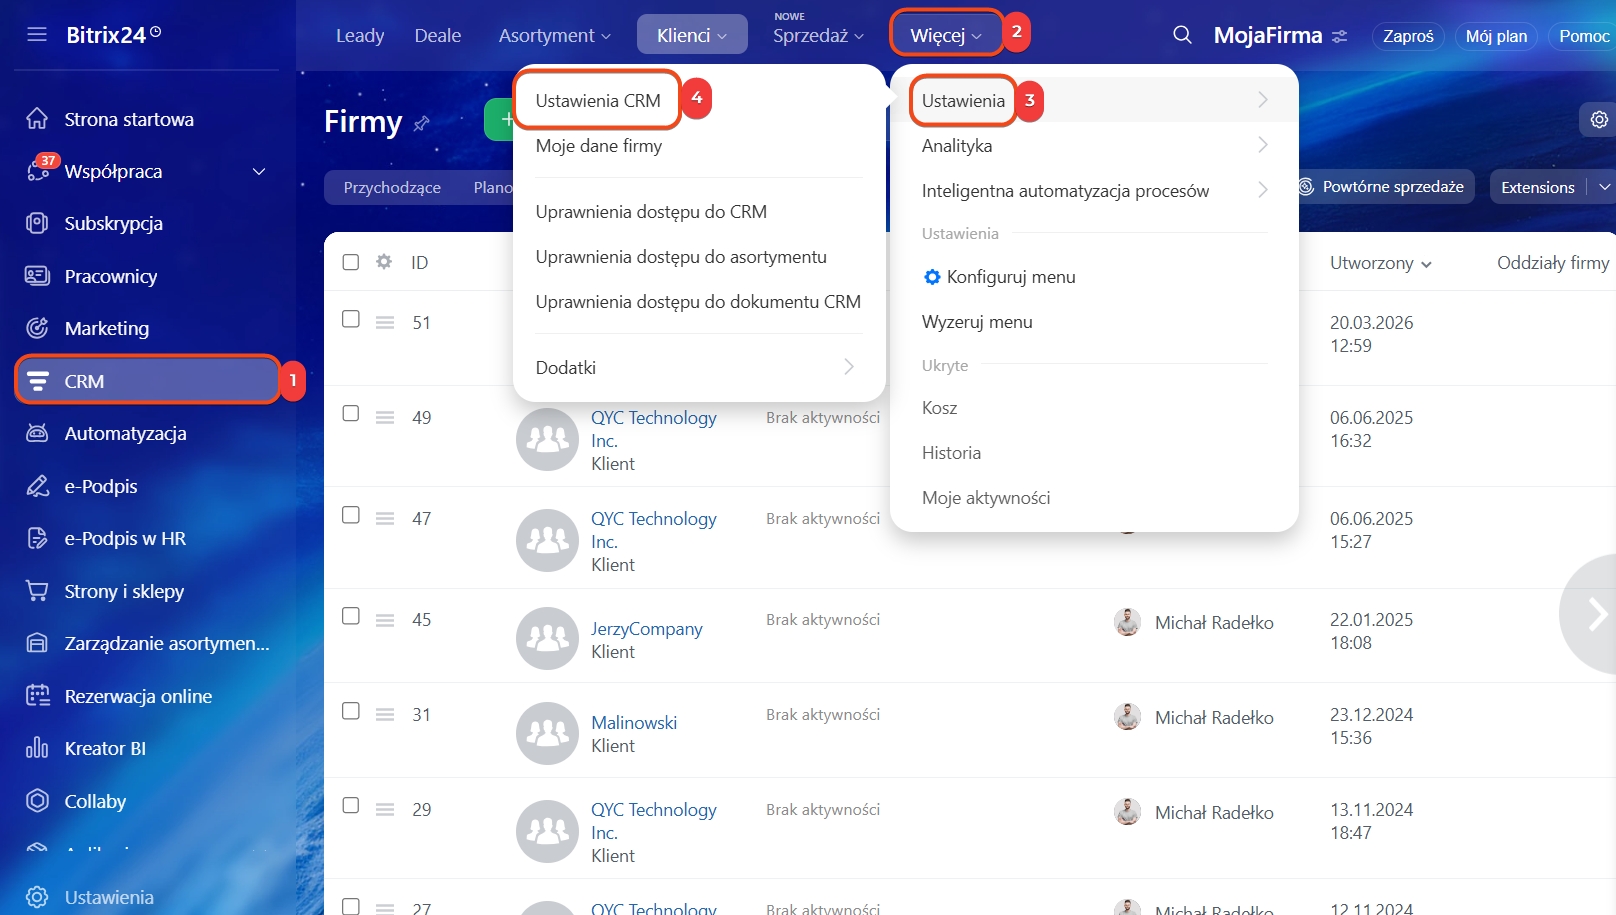Click the Strony i sklepy cart icon
Viewport: 1616px width, 915px height.
(37, 591)
